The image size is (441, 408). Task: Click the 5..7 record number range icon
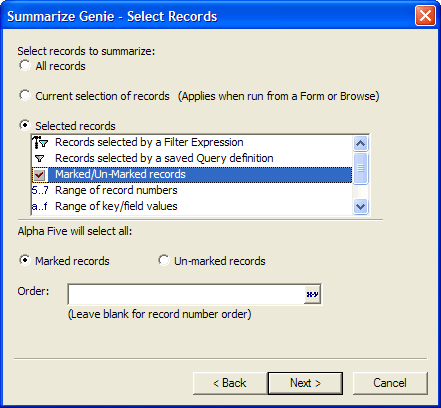tap(40, 190)
